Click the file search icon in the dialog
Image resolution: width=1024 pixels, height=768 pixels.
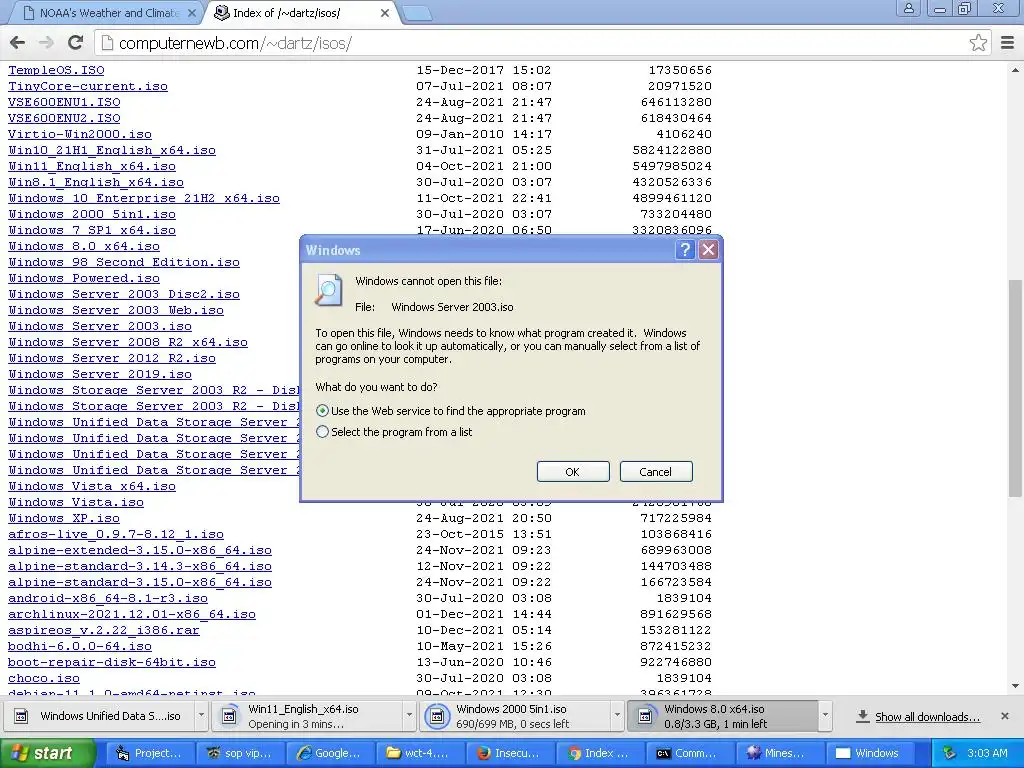click(328, 290)
